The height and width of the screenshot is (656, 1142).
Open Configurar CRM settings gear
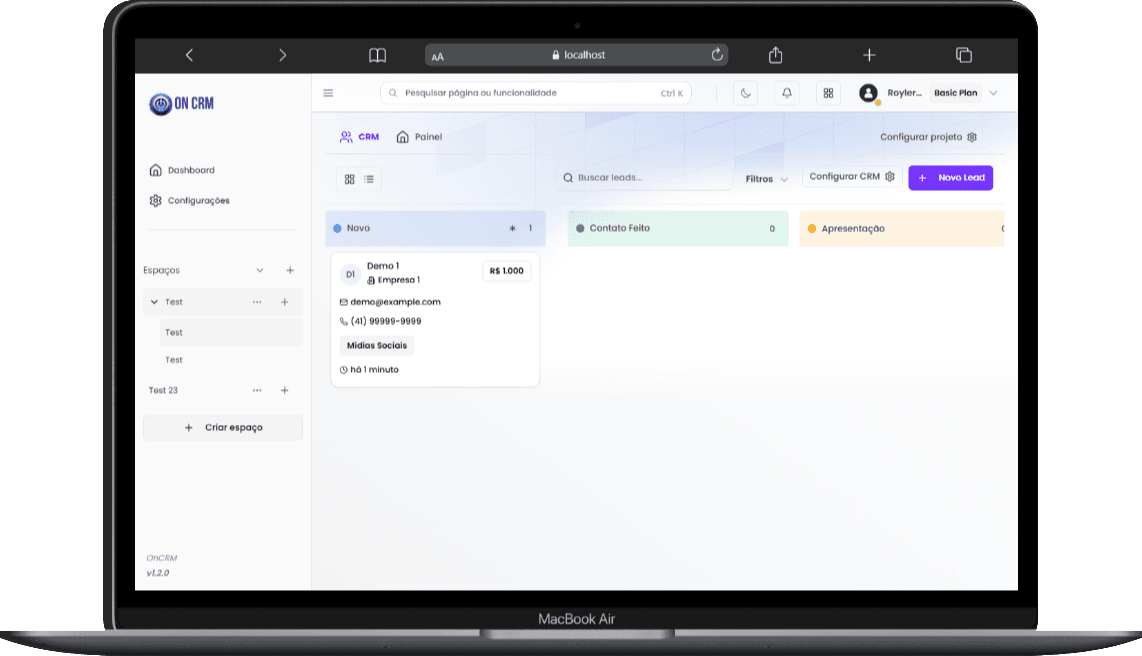890,176
